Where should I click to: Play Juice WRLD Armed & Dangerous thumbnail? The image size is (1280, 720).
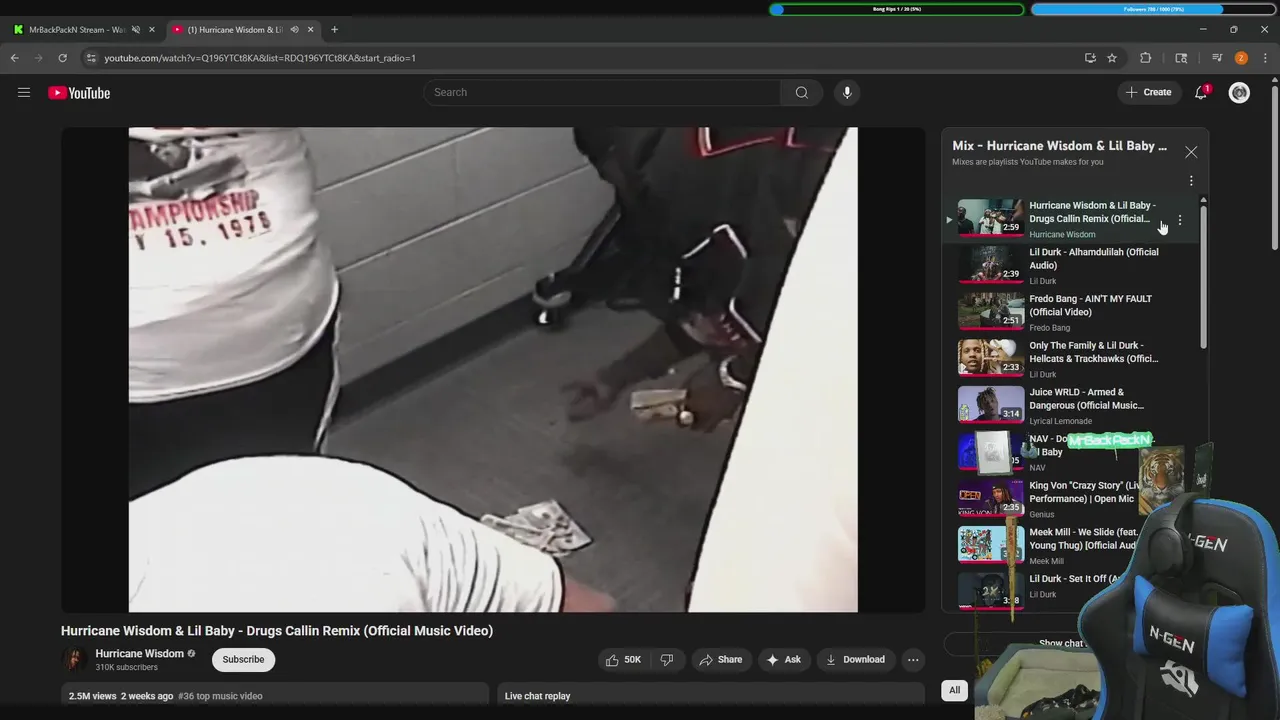pyautogui.click(x=990, y=405)
